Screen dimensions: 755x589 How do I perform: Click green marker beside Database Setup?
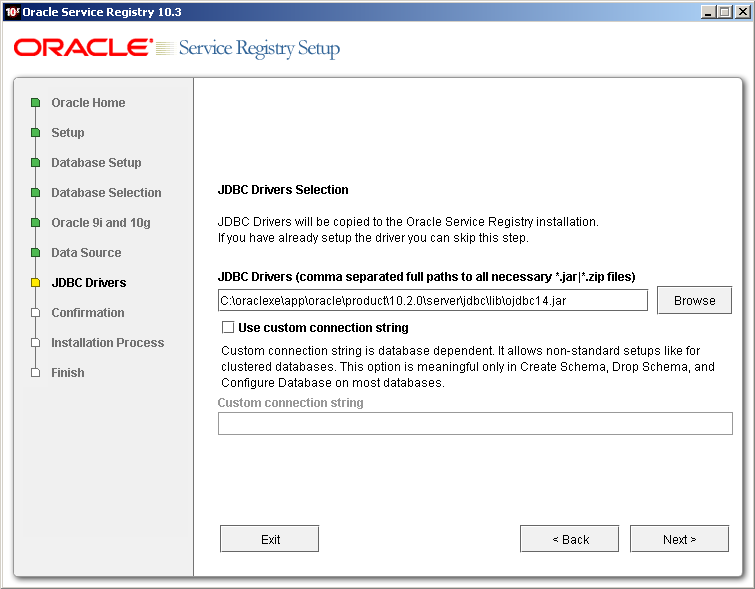pyautogui.click(x=35, y=163)
